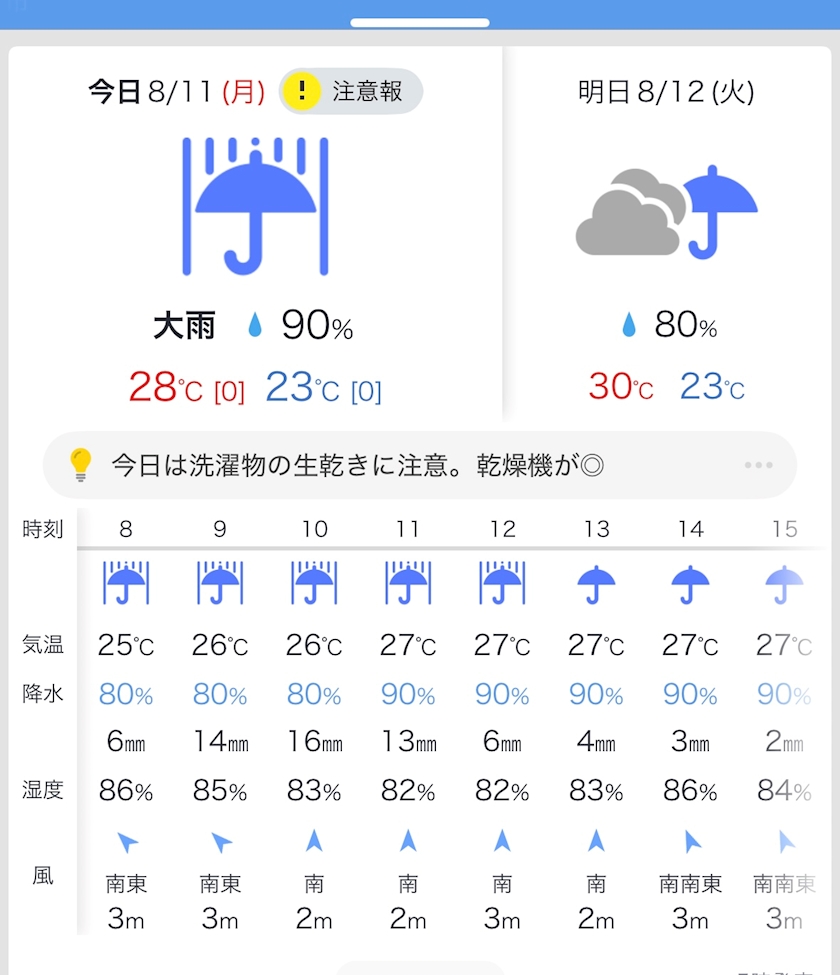
Task: Tap tomorrow's precipitation raindrop icon
Action: tap(629, 325)
